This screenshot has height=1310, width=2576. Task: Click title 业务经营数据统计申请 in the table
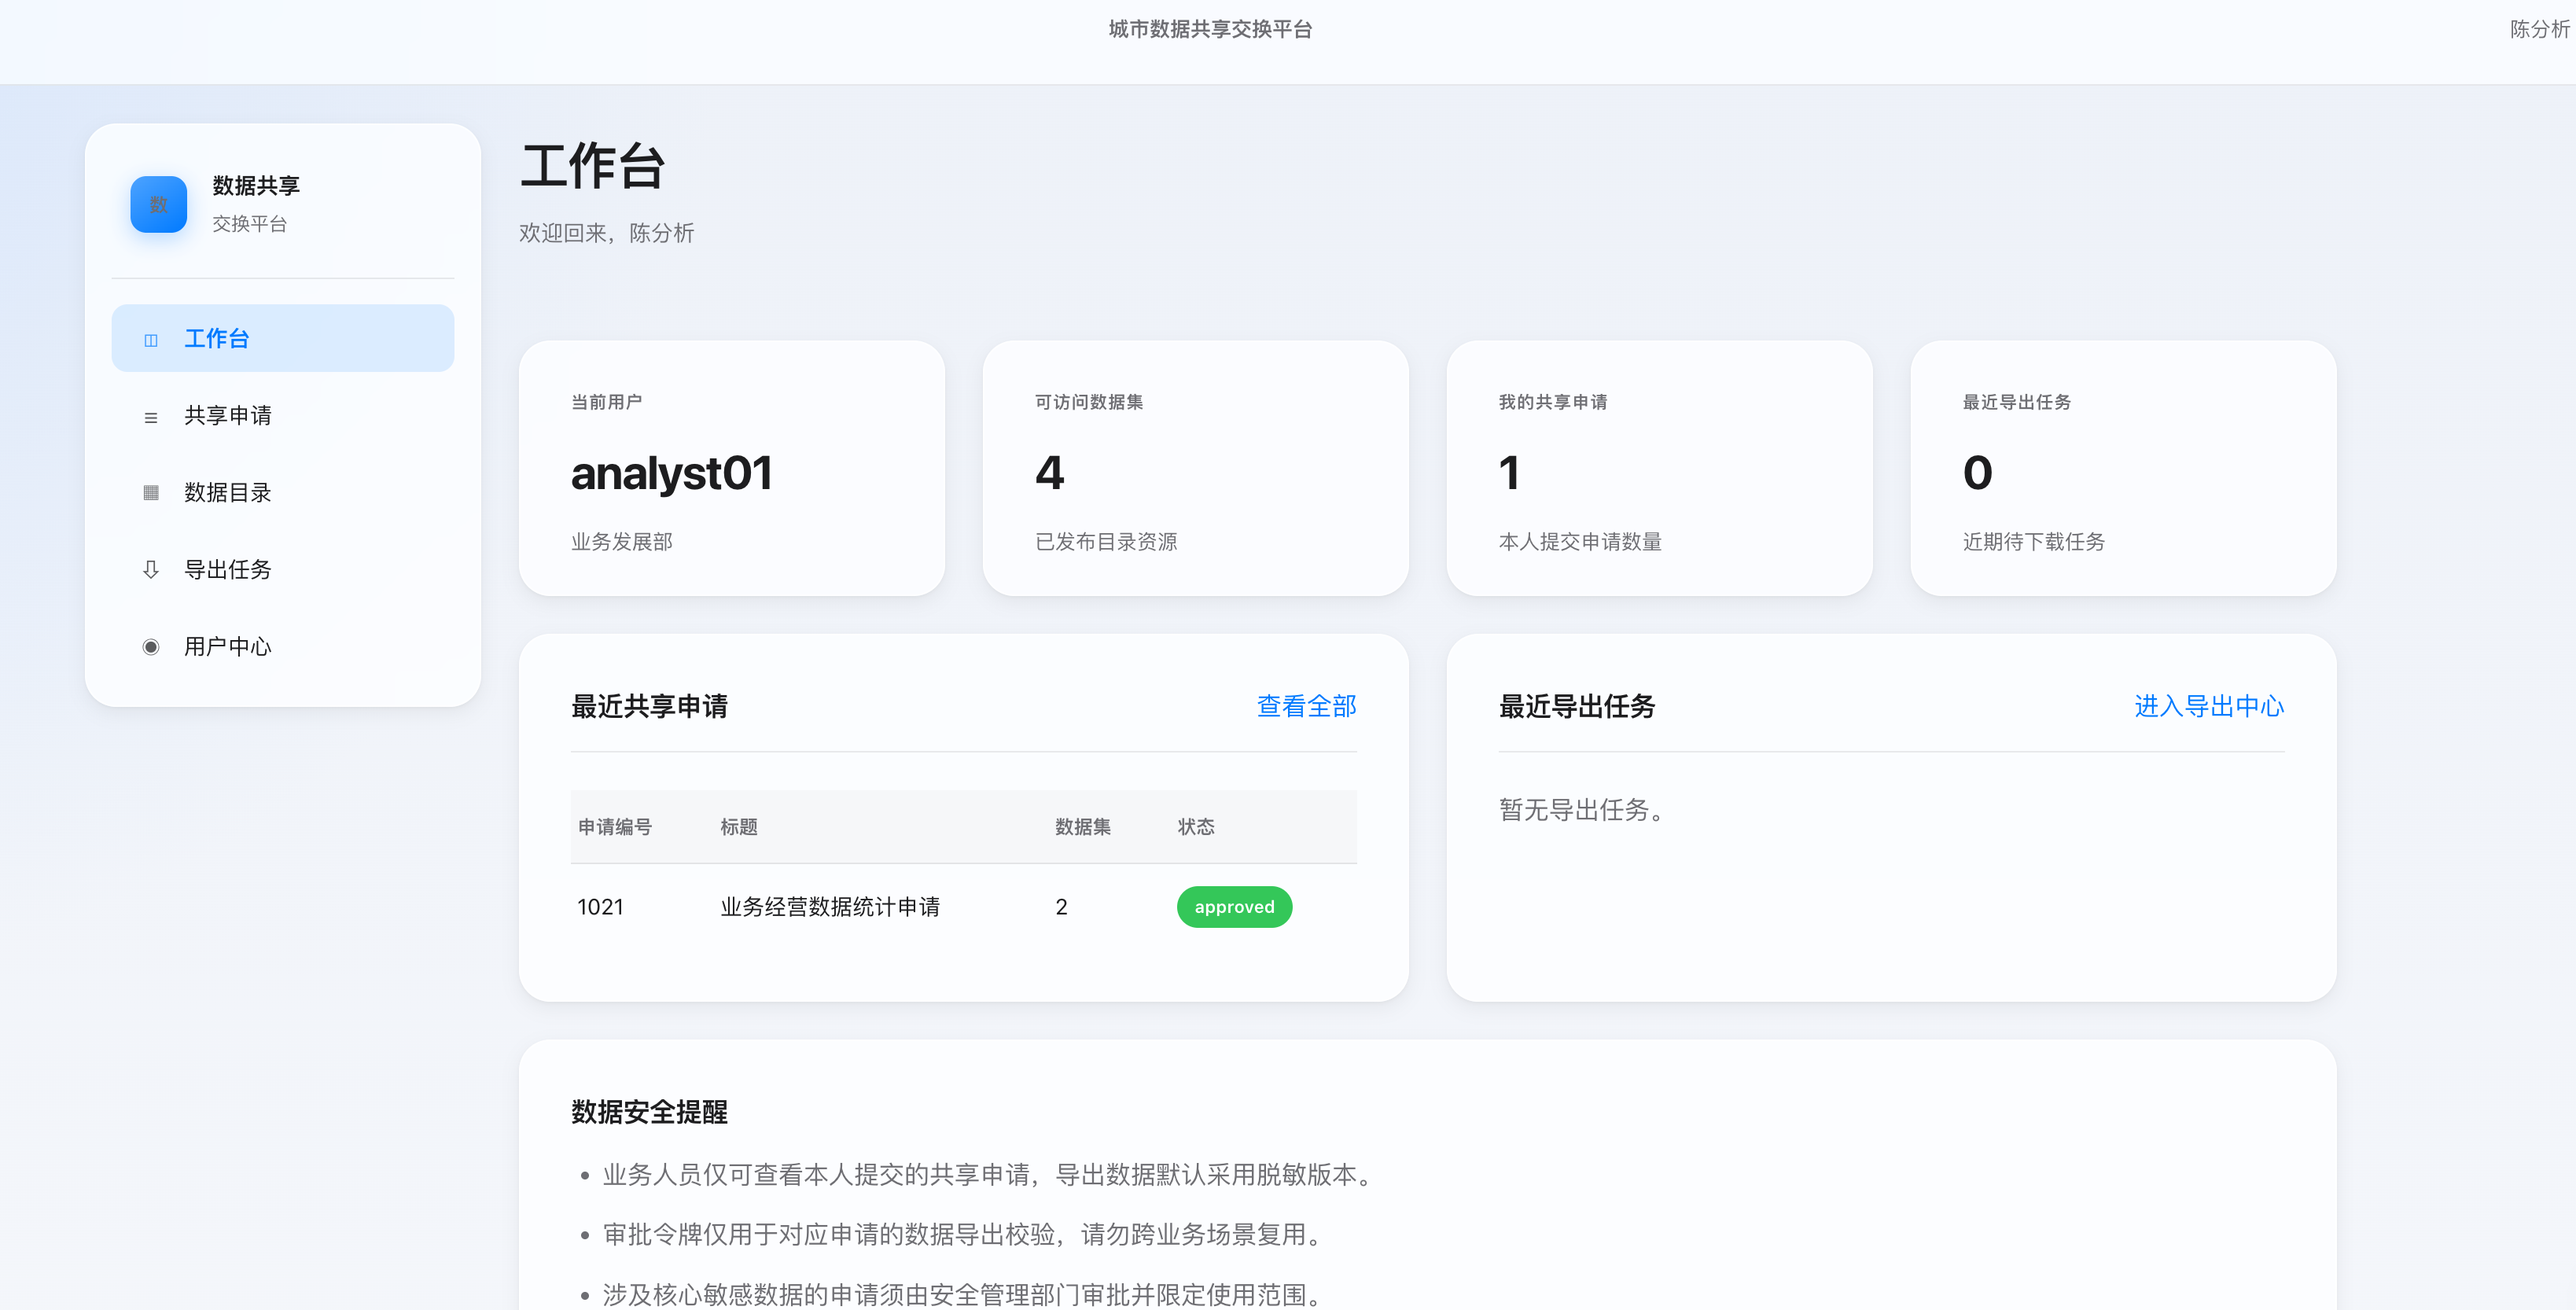[x=830, y=907]
